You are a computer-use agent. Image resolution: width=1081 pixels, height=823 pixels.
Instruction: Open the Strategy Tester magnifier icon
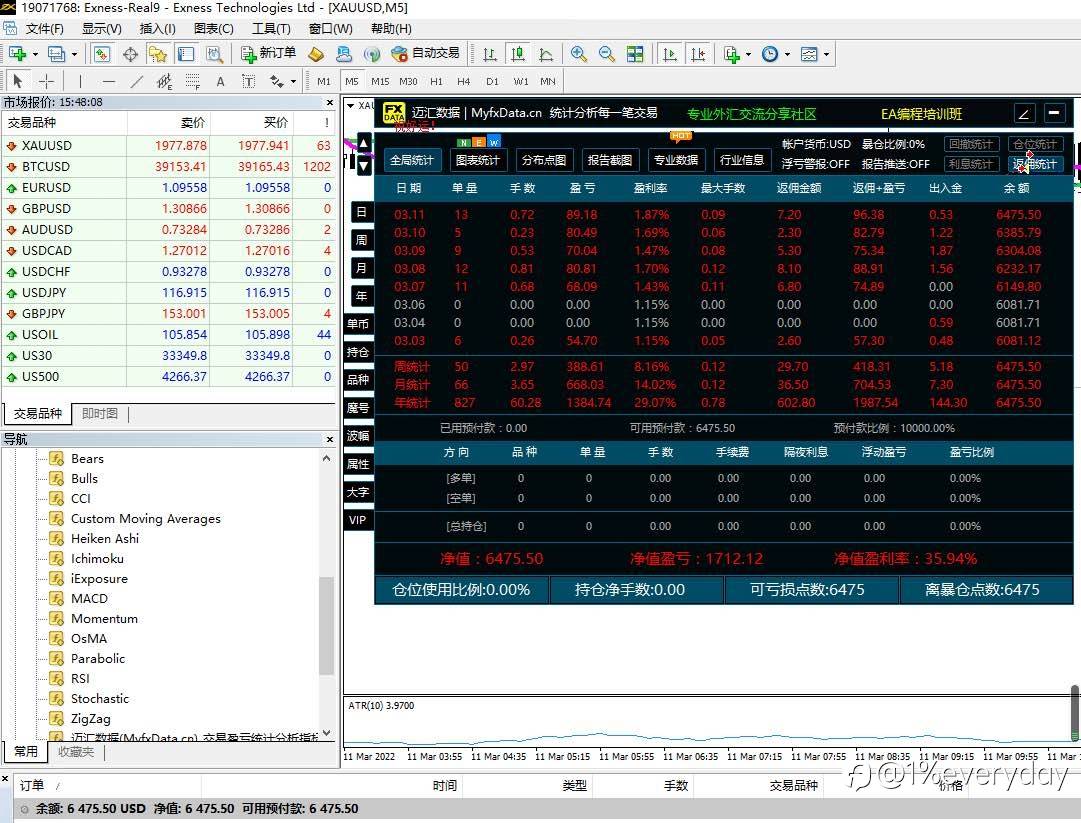click(214, 54)
